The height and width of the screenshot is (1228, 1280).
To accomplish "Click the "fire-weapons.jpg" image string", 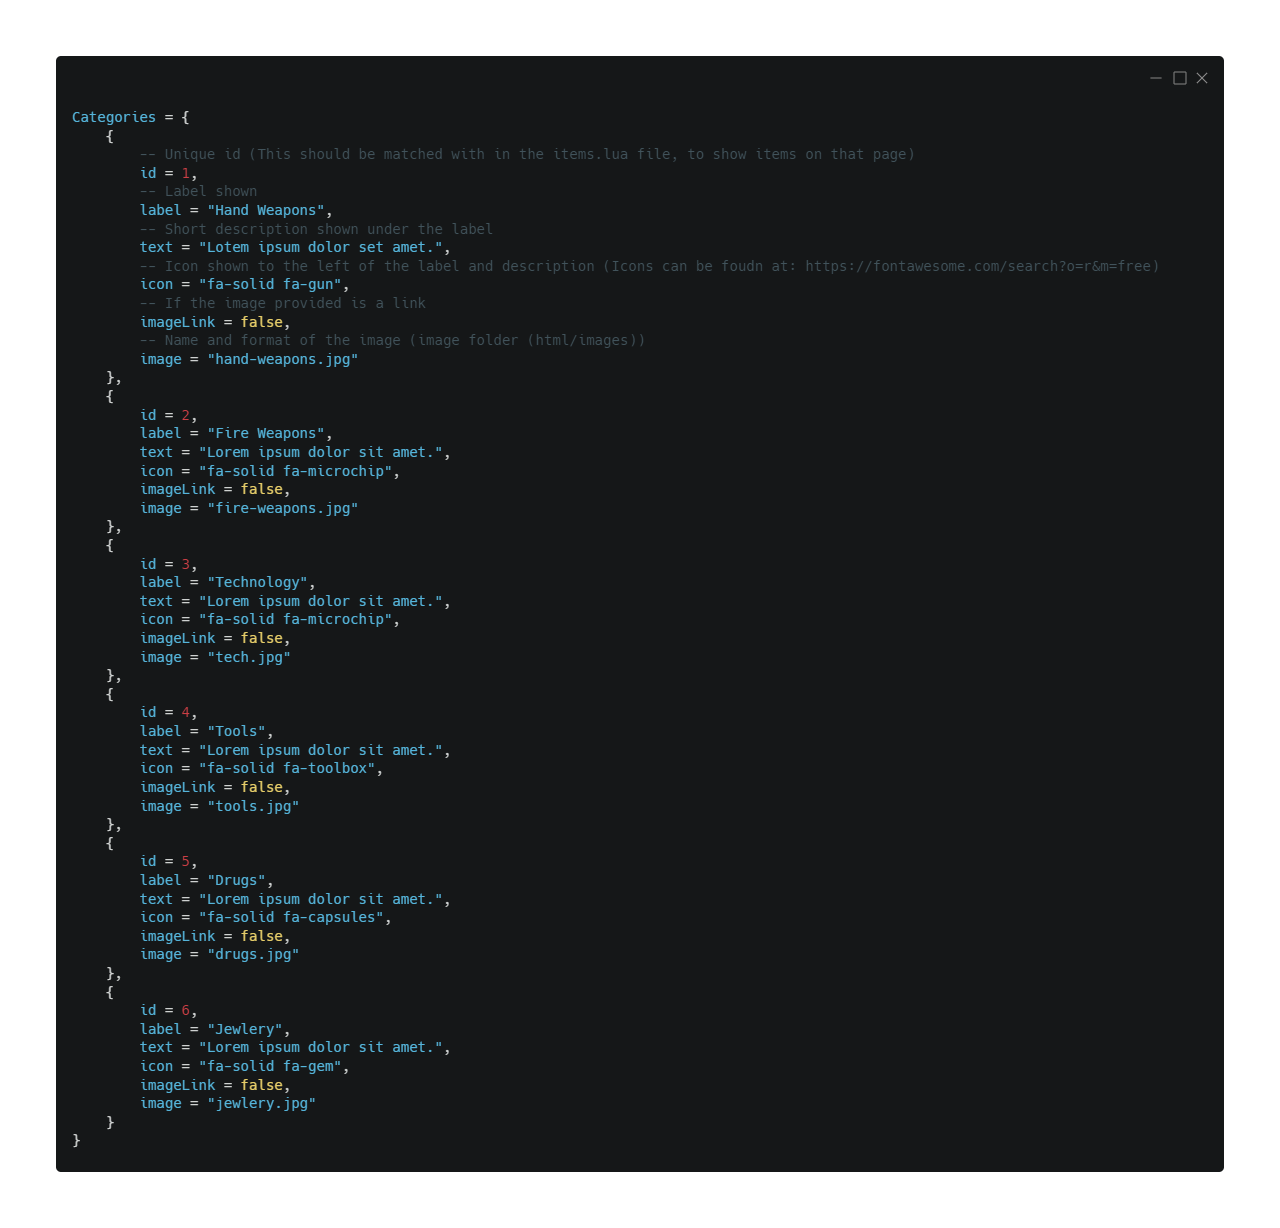I will click(x=283, y=508).
